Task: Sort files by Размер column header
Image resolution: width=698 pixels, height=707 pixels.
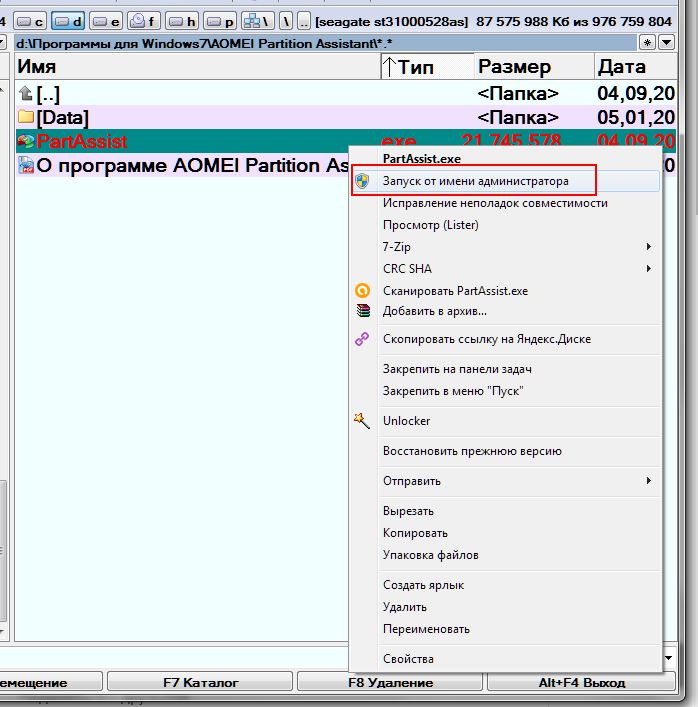Action: [x=534, y=66]
